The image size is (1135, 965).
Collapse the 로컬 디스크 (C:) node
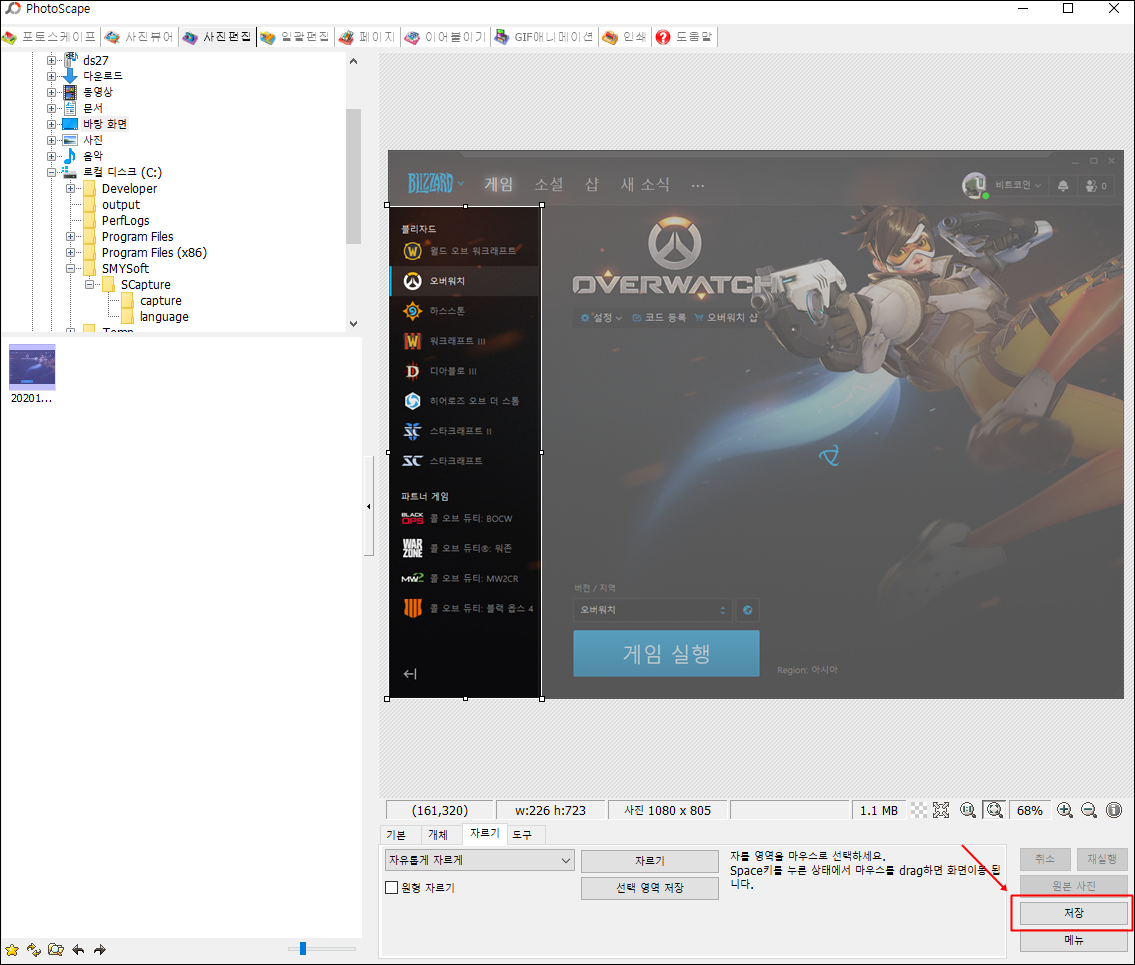(51, 172)
